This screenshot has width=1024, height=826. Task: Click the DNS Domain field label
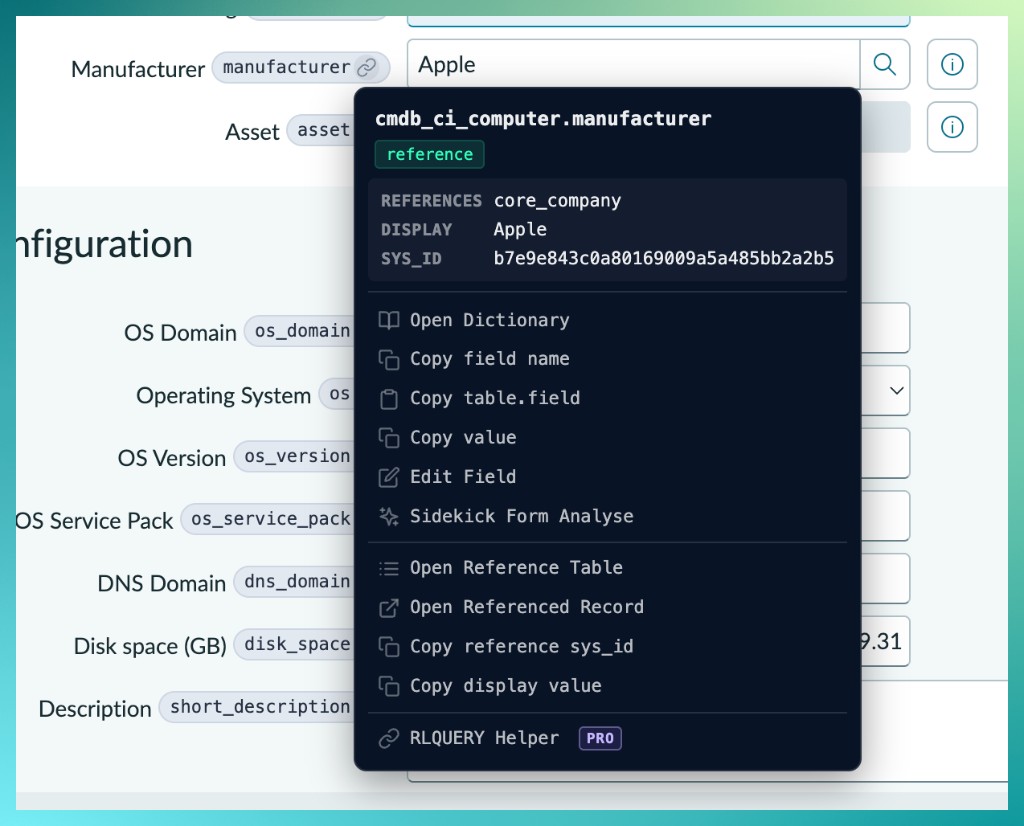point(162,583)
